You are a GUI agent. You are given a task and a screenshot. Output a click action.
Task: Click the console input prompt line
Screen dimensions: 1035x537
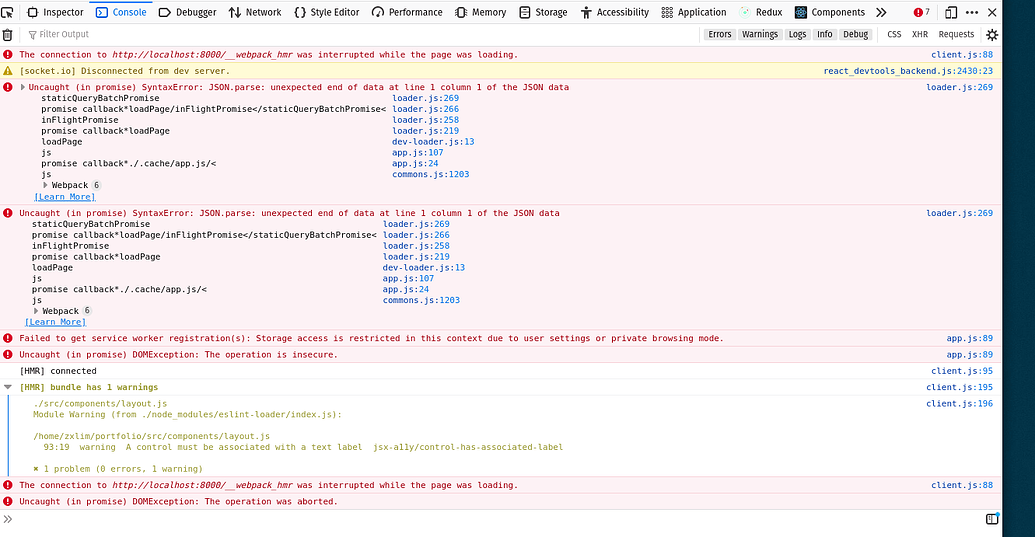point(495,519)
